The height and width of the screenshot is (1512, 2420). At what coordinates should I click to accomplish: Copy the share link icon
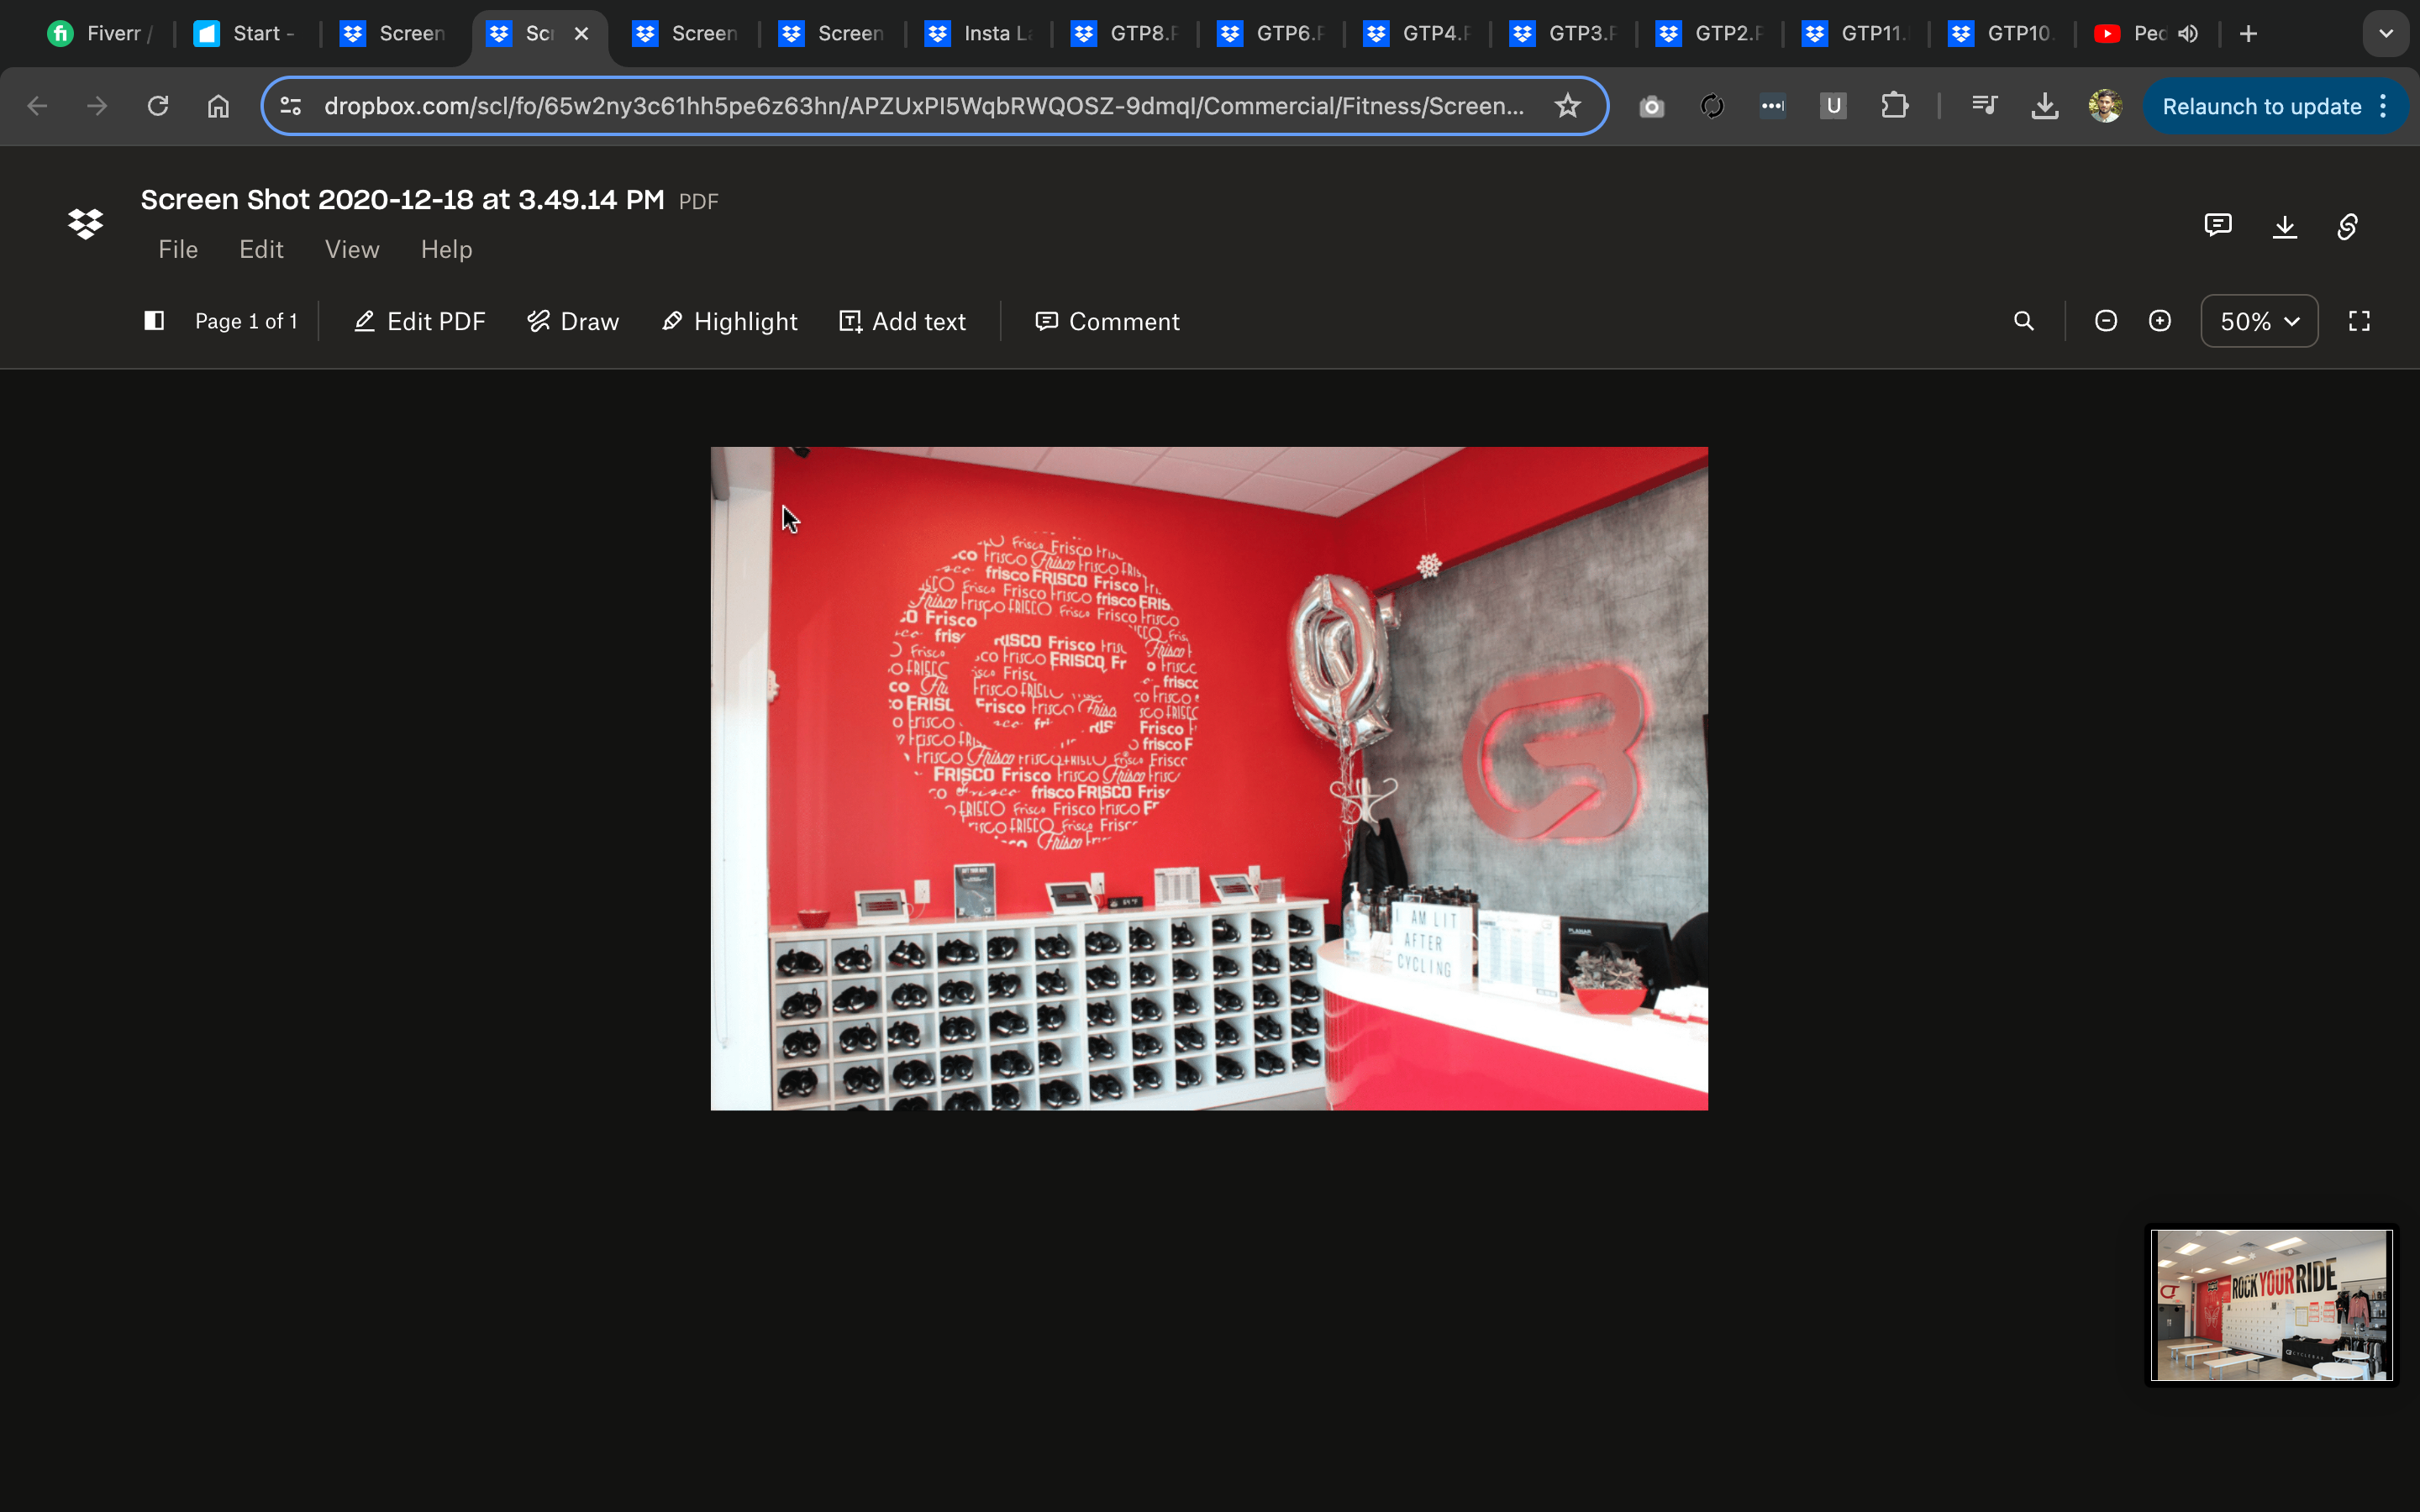[x=2347, y=227]
